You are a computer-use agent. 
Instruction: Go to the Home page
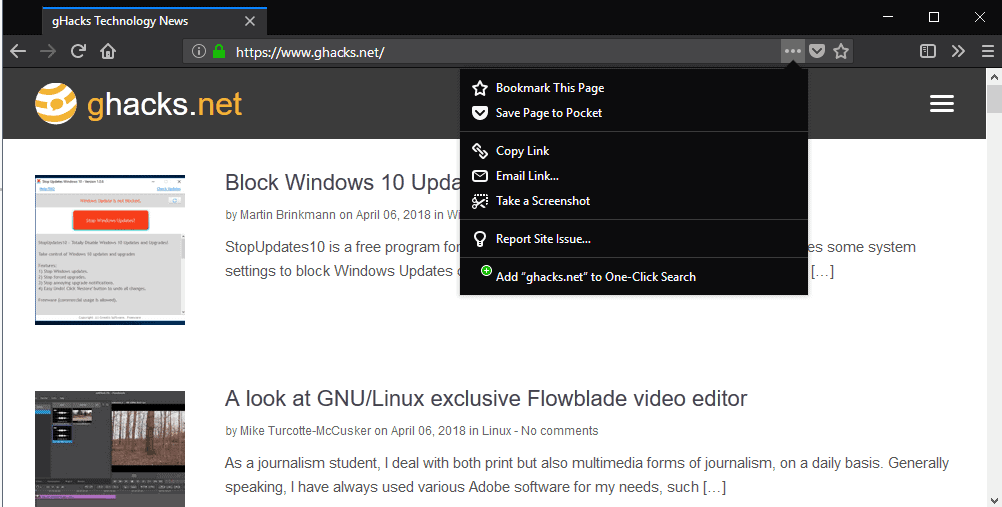[x=108, y=51]
